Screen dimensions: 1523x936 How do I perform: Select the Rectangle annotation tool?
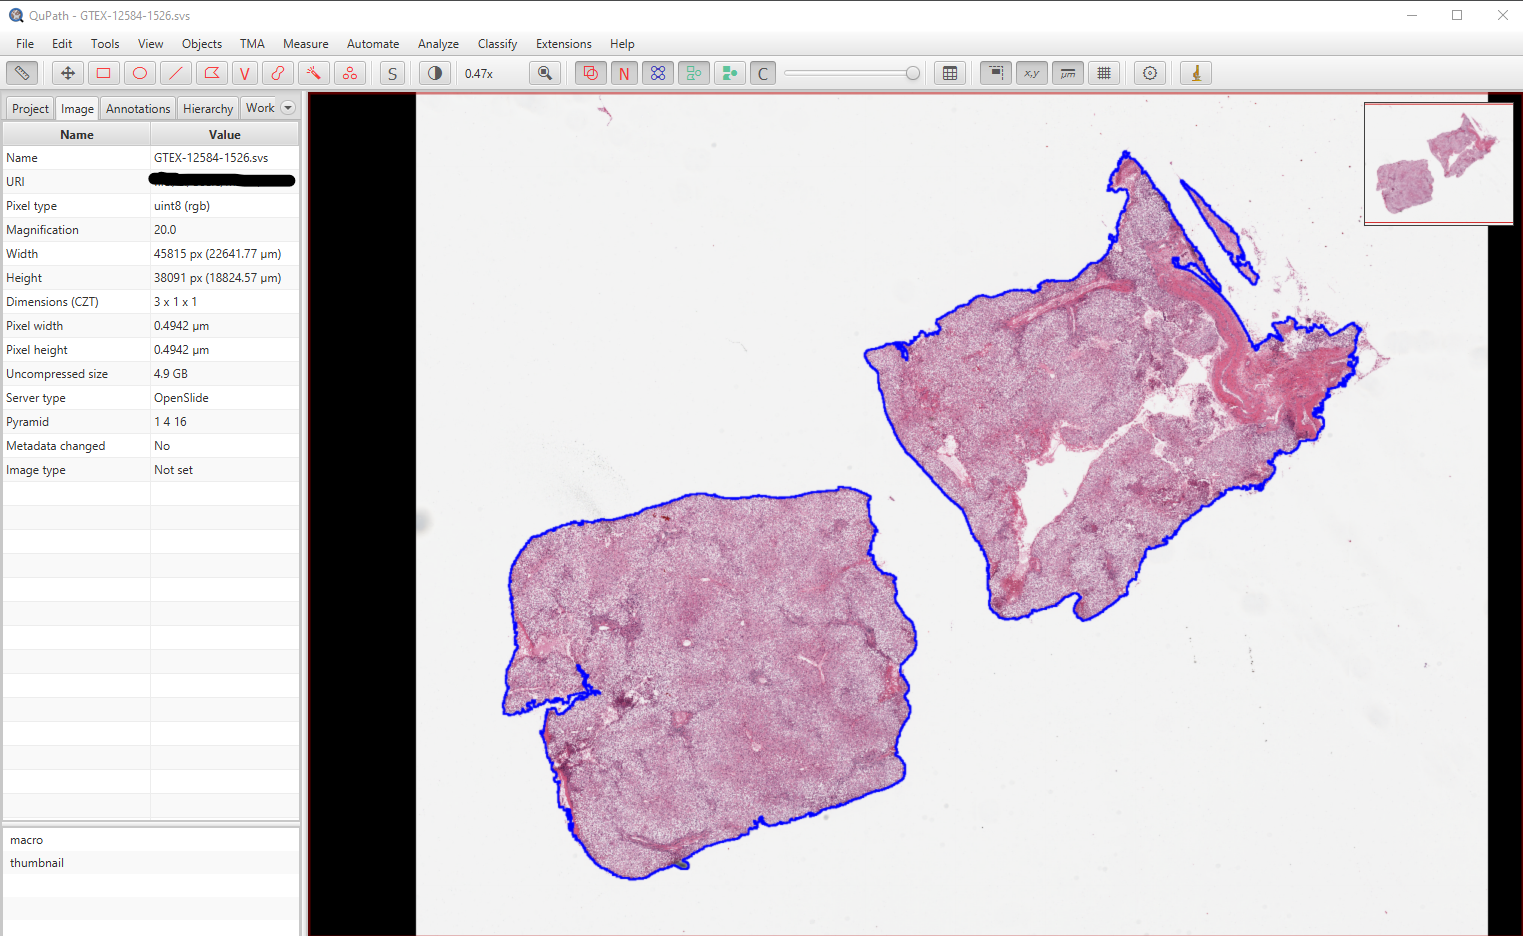point(103,72)
